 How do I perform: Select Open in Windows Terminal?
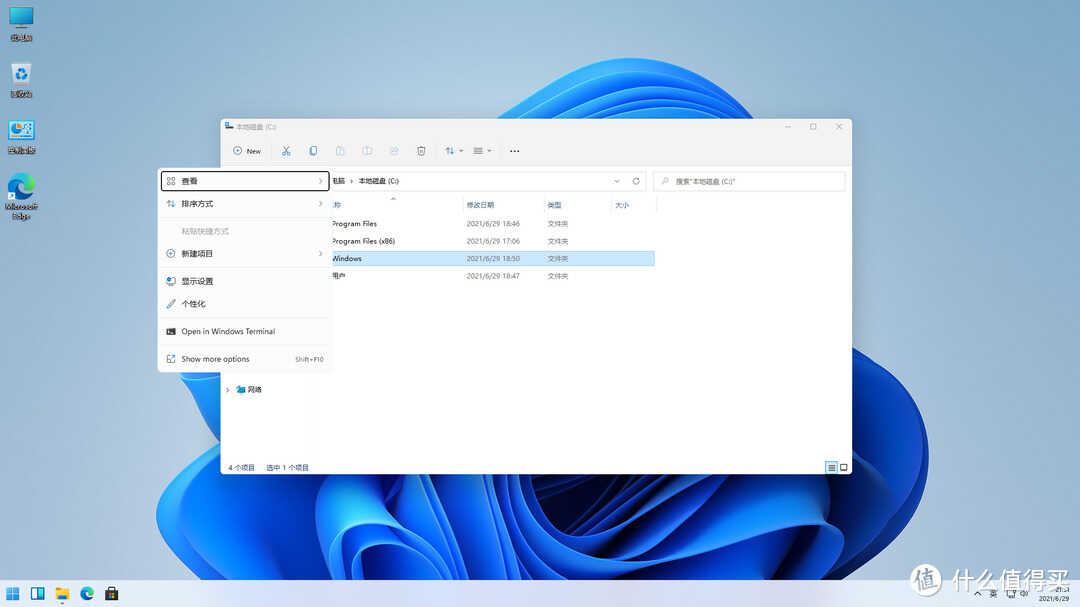click(227, 332)
